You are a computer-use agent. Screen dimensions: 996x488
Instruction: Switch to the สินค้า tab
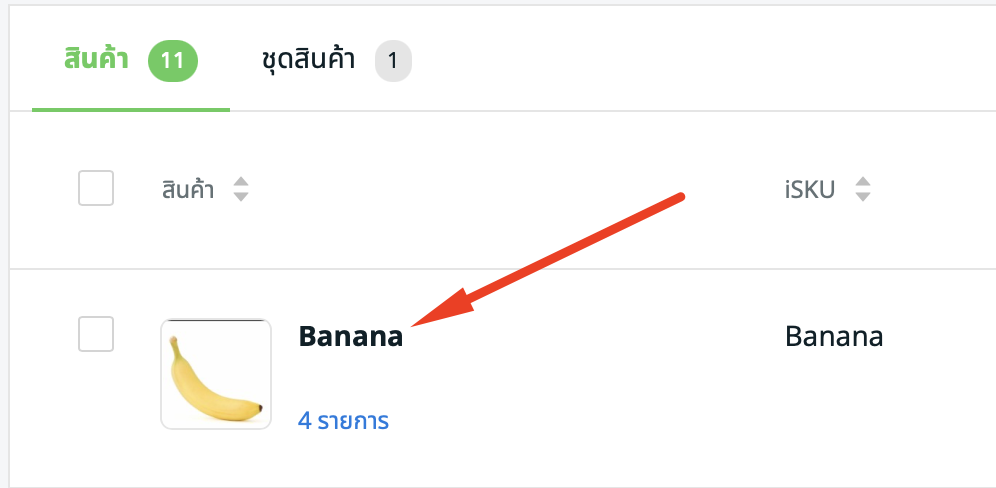tap(96, 61)
